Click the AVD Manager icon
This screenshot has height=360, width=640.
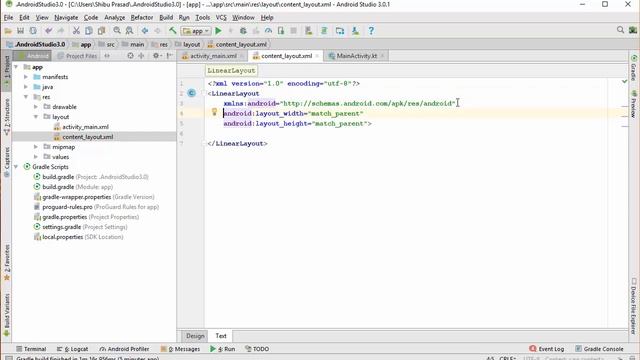tap(309, 31)
